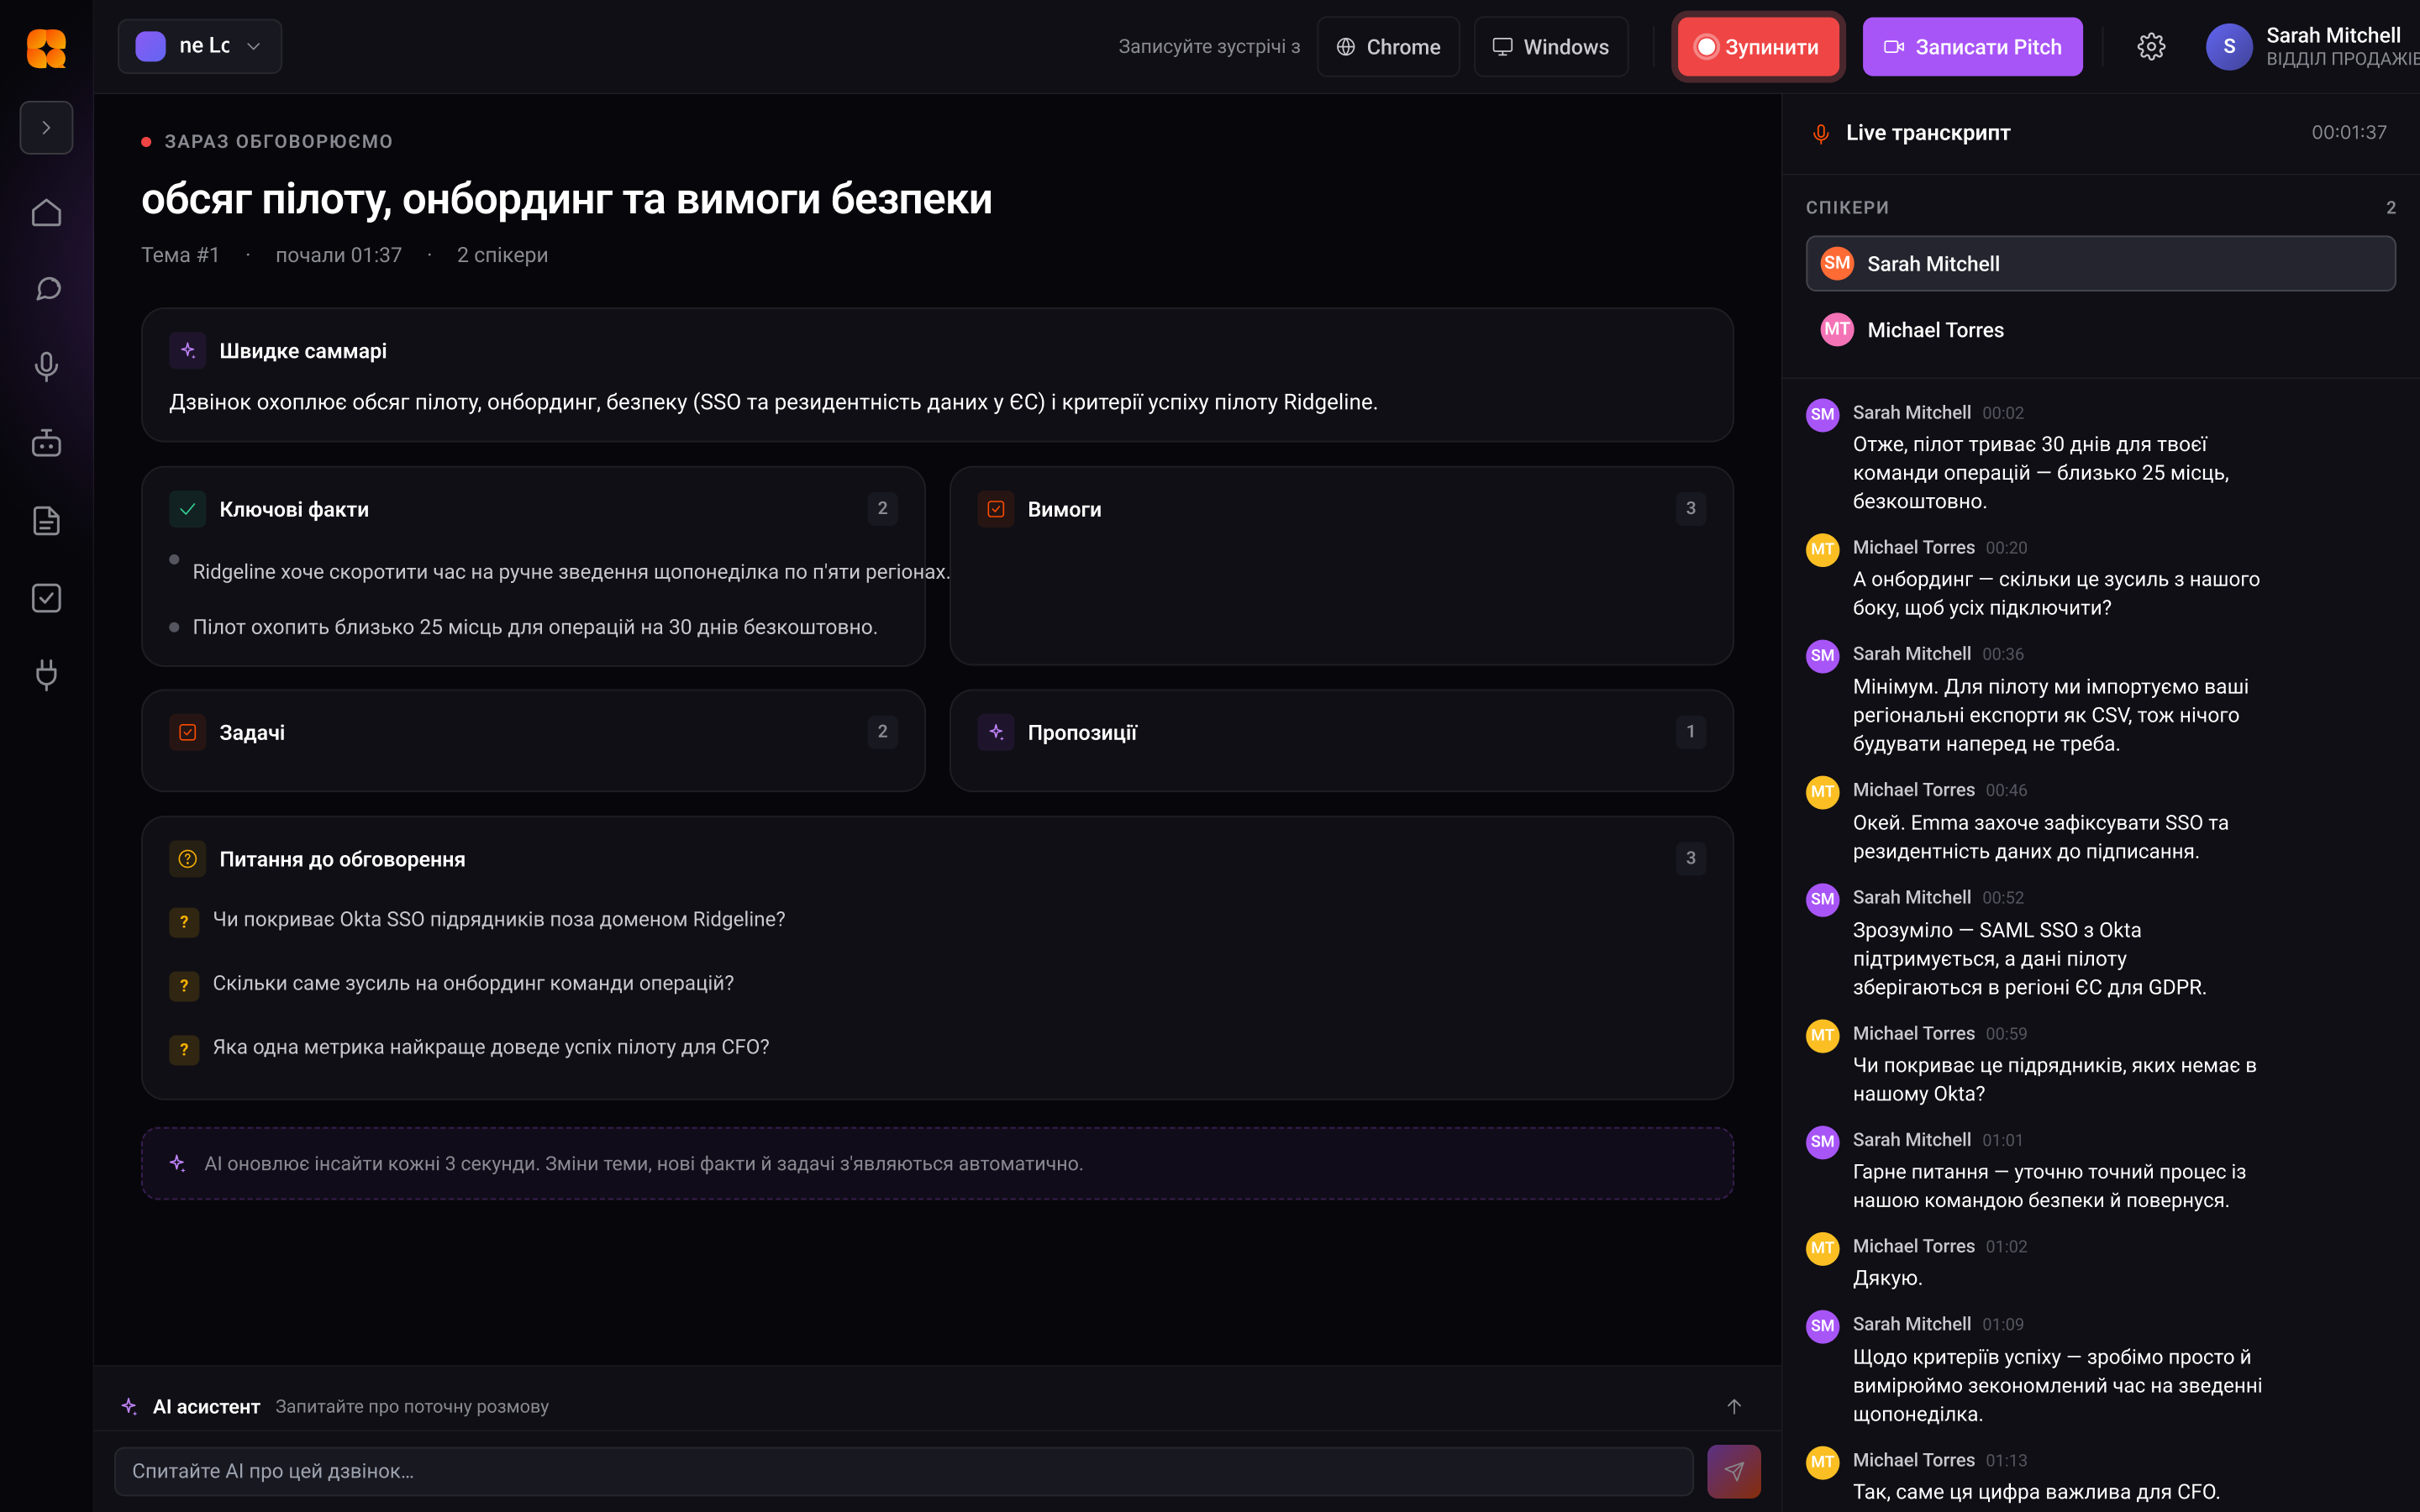
Task: Click the 00:01:37 transcript timer
Action: (2348, 133)
